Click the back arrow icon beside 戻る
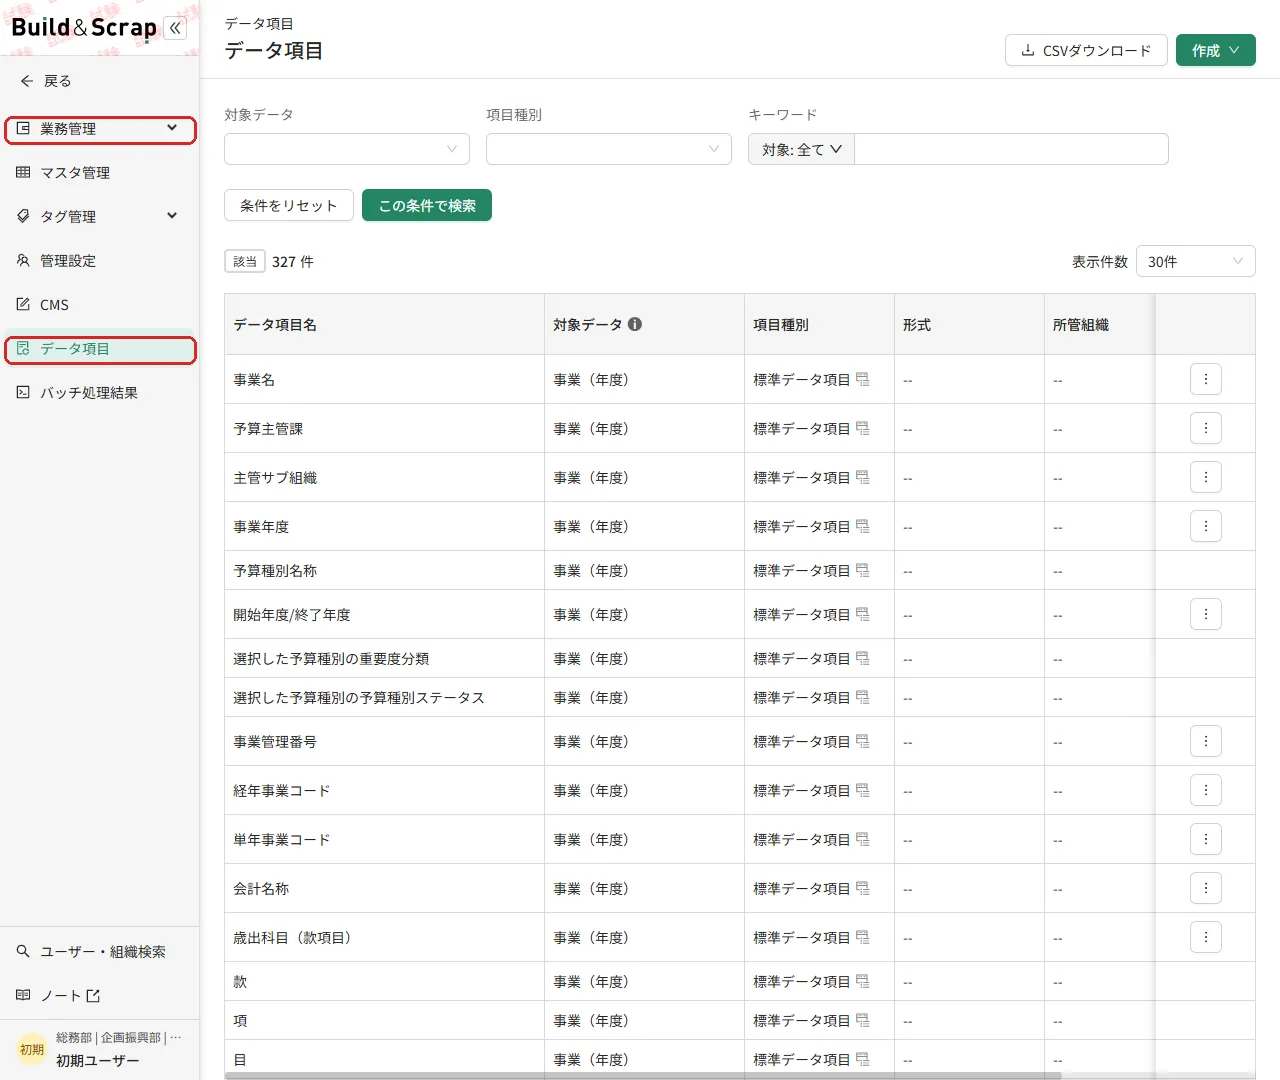This screenshot has height=1080, width=1280. pyautogui.click(x=27, y=81)
